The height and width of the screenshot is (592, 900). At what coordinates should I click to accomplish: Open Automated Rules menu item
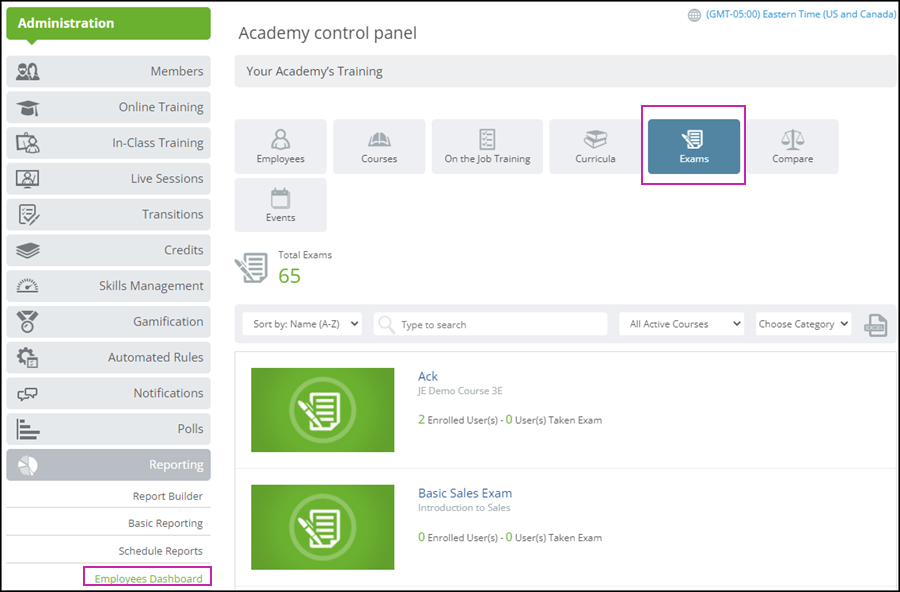click(x=108, y=357)
